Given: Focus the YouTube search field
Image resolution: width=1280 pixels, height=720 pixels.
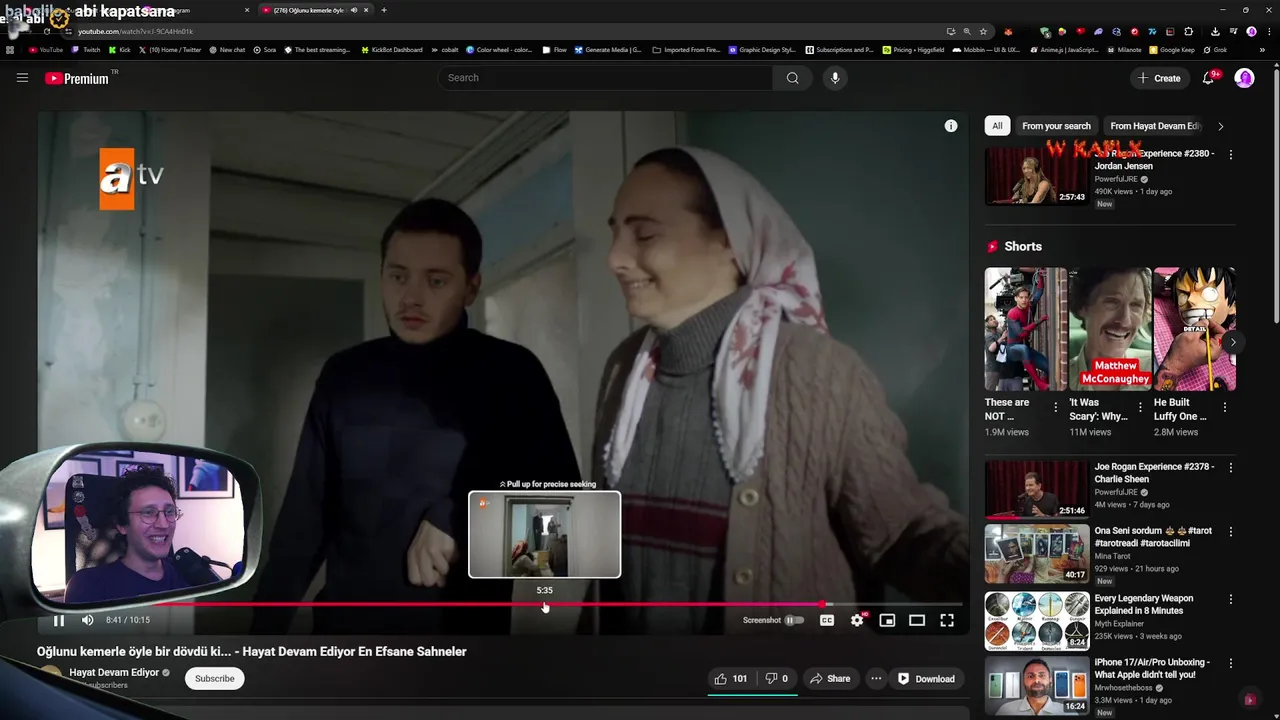Looking at the screenshot, I should [605, 78].
